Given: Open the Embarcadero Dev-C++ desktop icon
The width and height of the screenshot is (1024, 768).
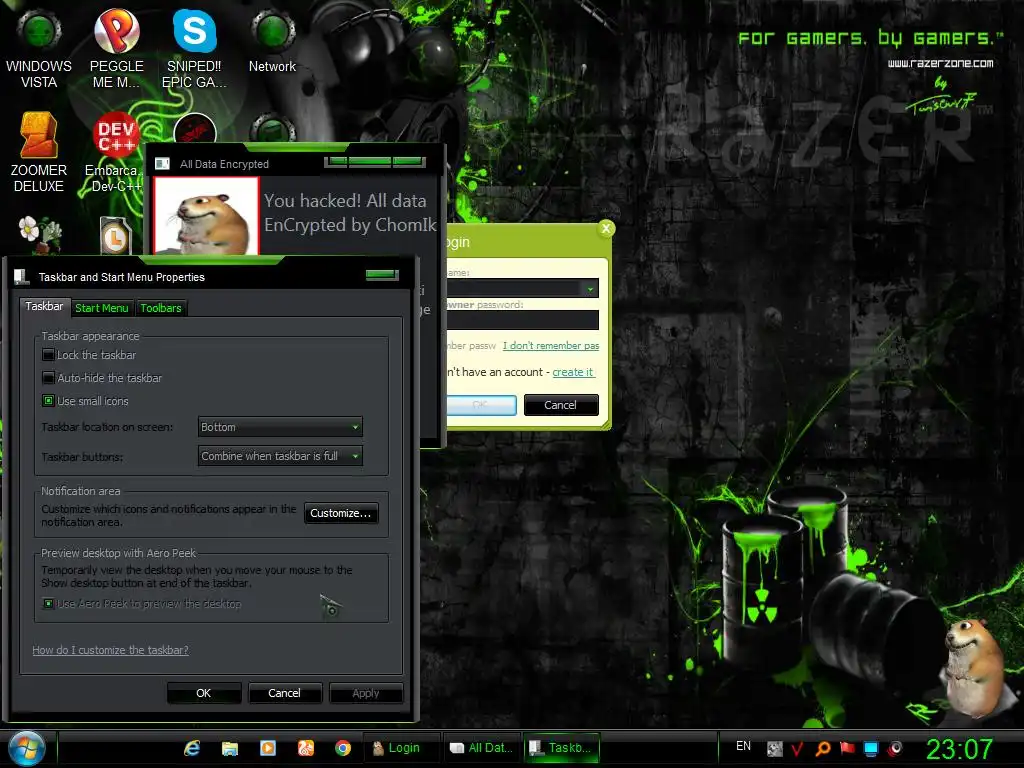Looking at the screenshot, I should [x=116, y=152].
